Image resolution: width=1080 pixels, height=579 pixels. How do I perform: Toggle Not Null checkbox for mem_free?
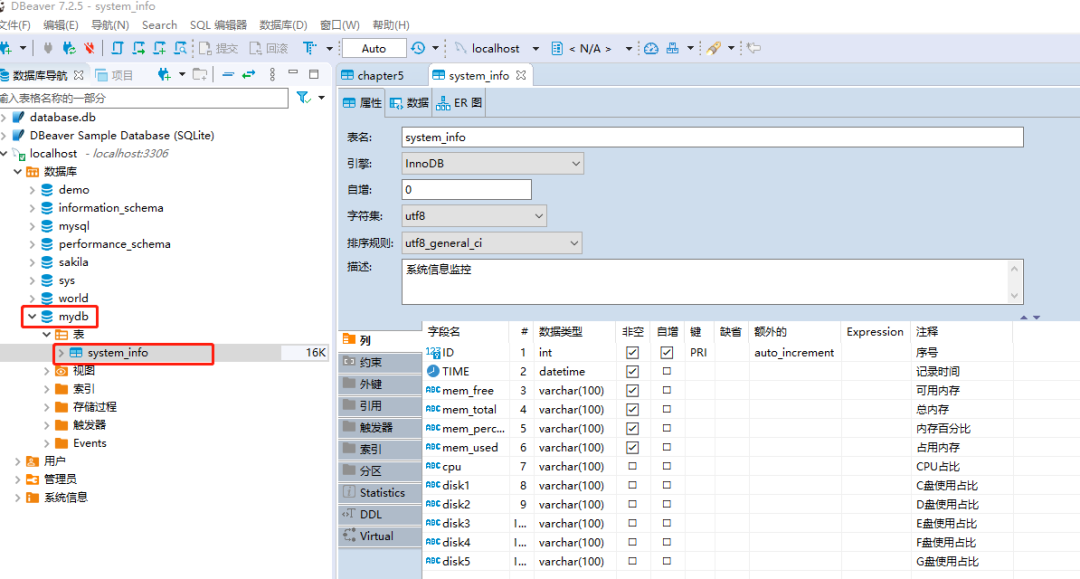click(632, 390)
